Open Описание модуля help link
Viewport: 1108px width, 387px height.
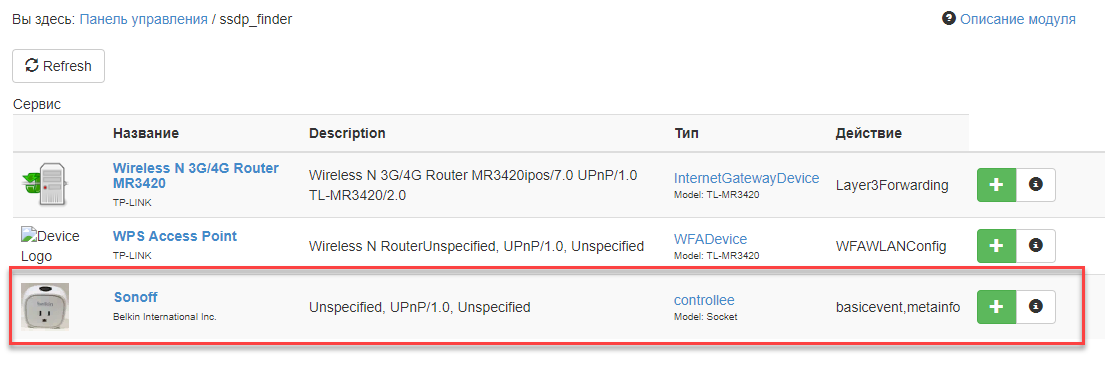tap(1018, 19)
